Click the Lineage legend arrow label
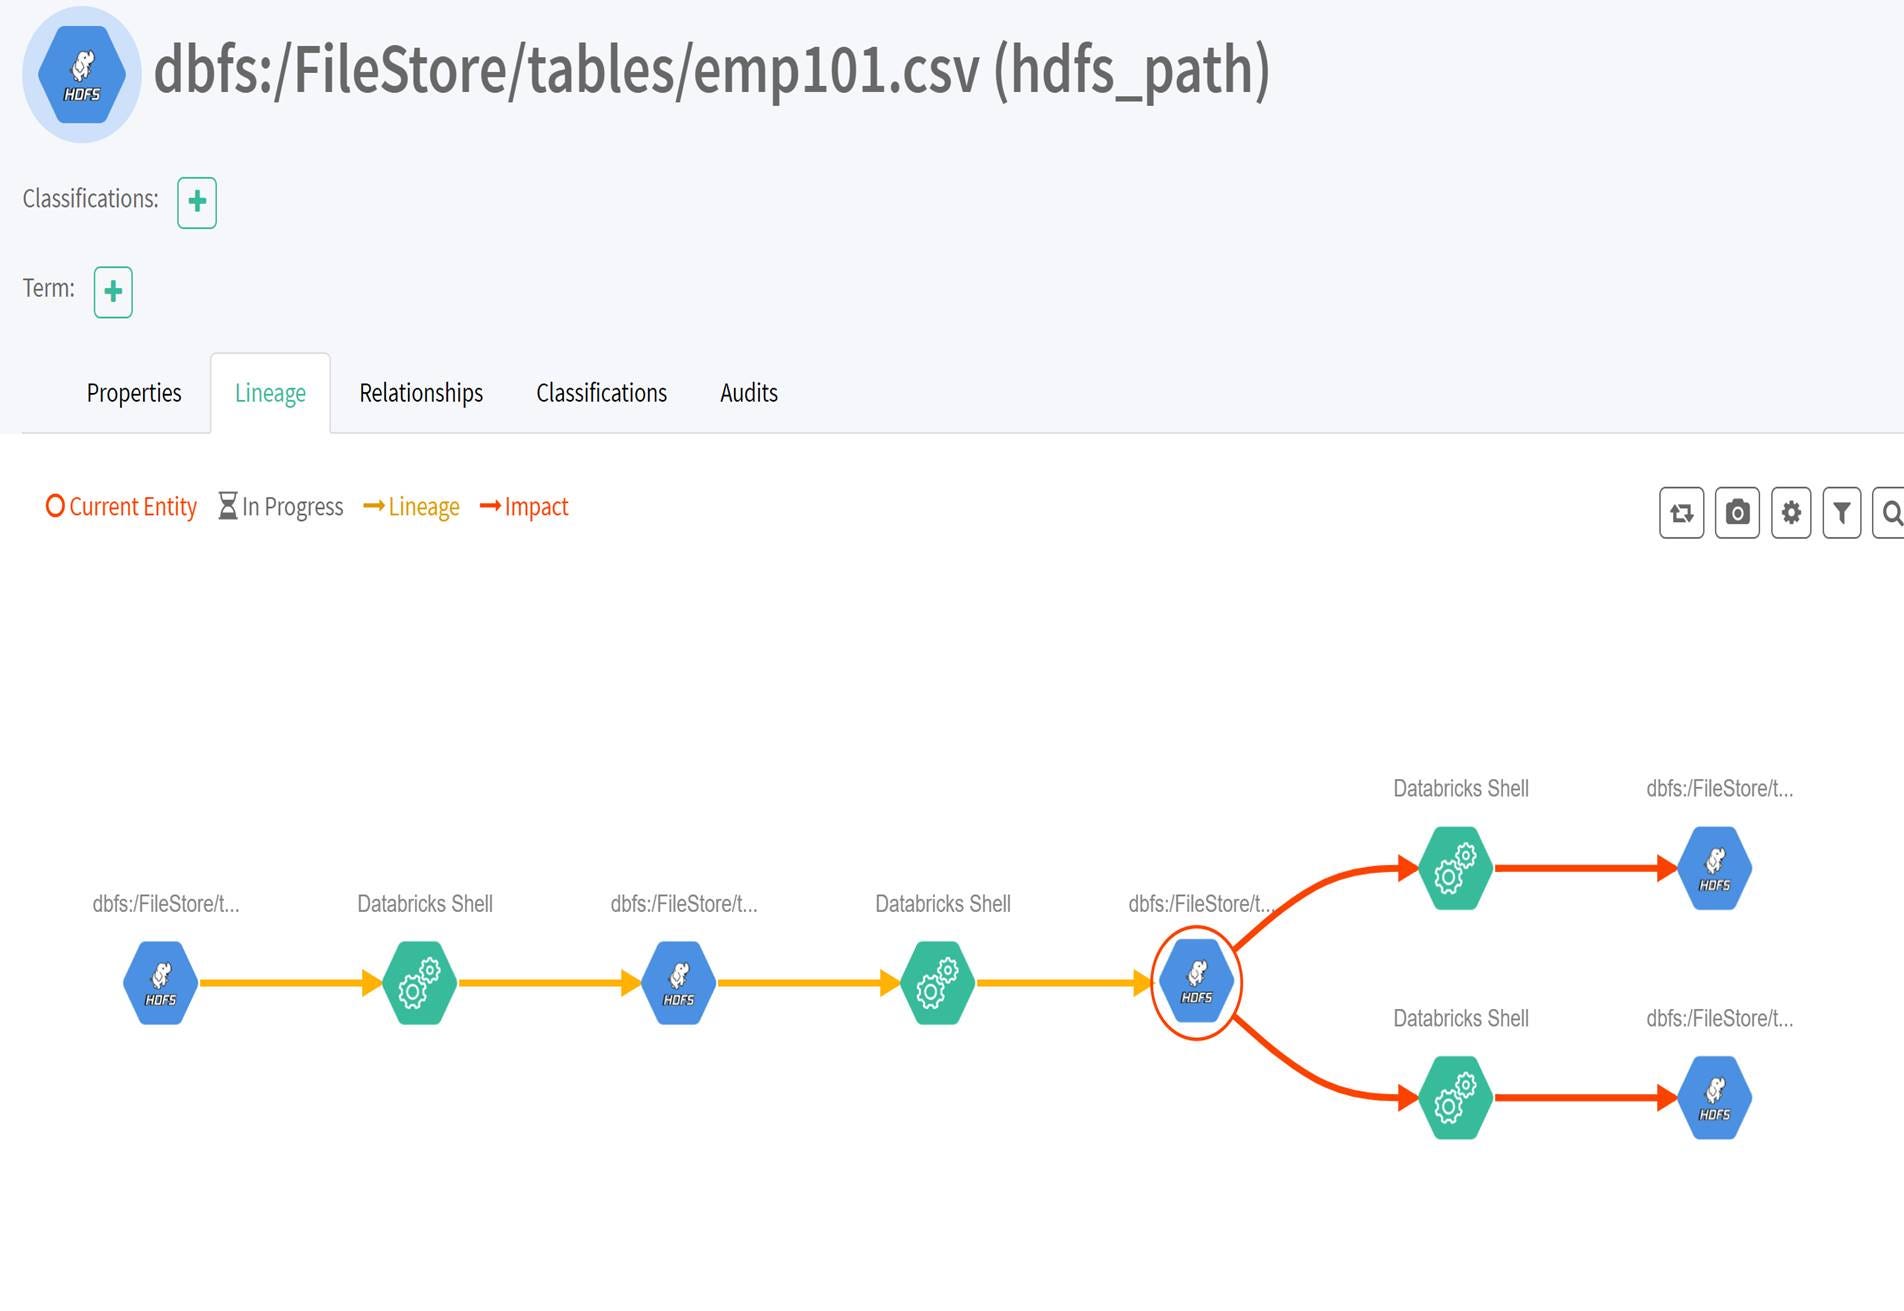The height and width of the screenshot is (1311, 1904). [411, 507]
